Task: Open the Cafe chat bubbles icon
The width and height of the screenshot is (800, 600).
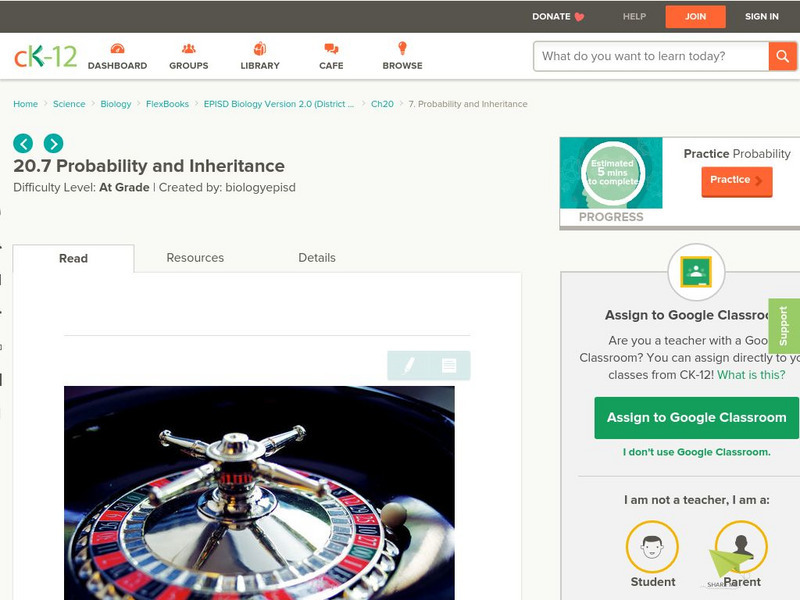Action: 331,48
